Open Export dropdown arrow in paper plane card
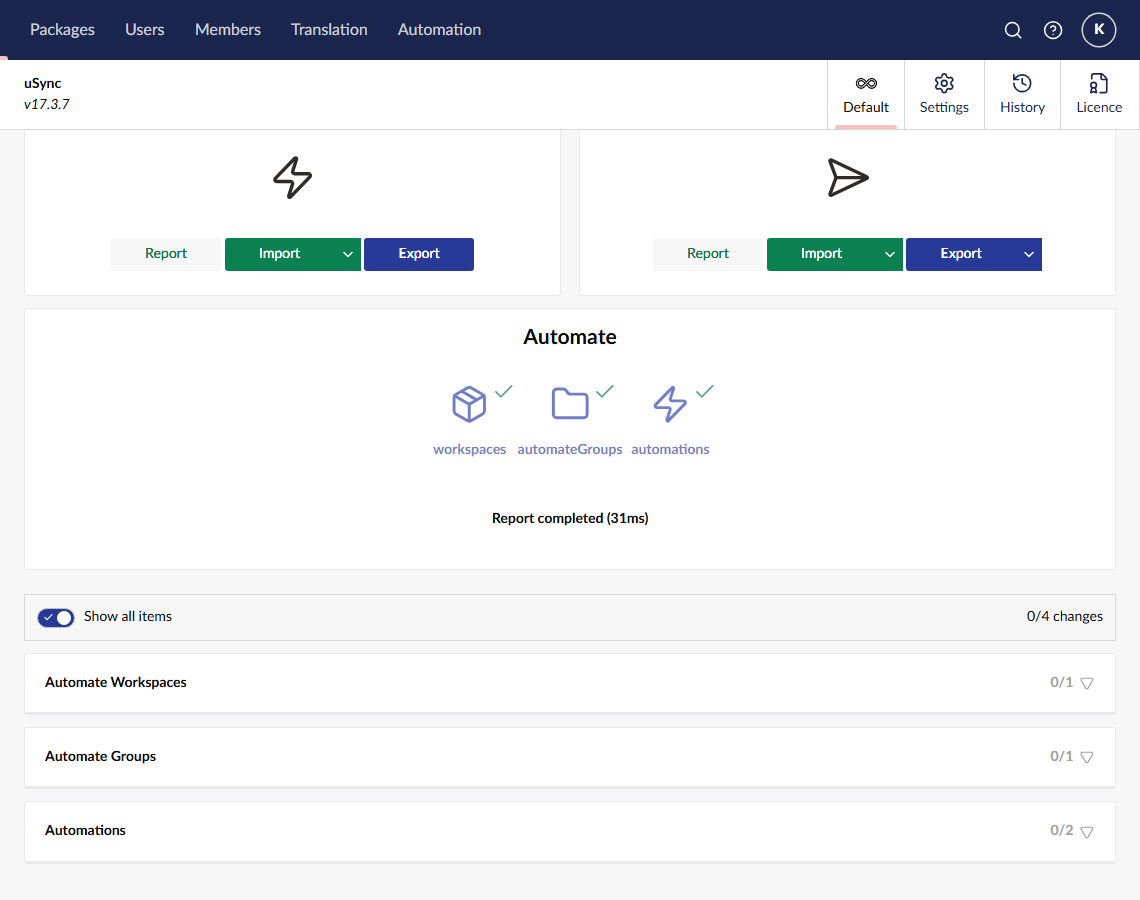The image size is (1140, 900). pyautogui.click(x=1029, y=254)
